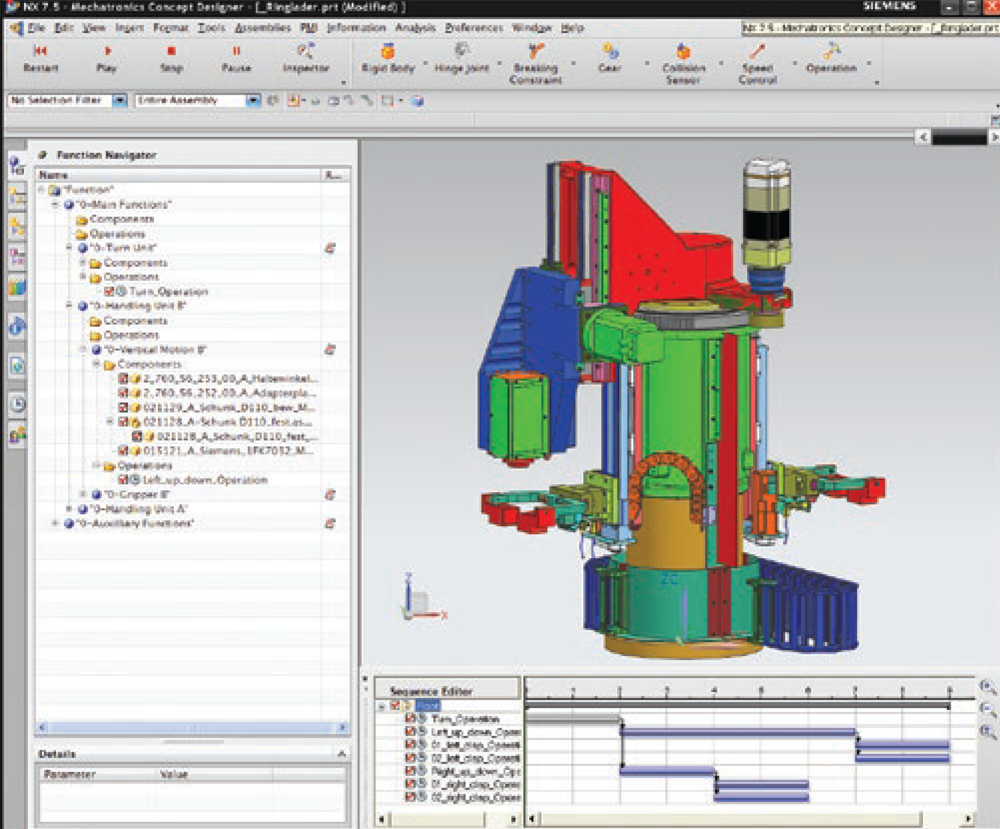Screen dimensions: 1000x829
Task: Uncheck Left_up_down_Operation in the navigator tree
Action: 123,480
